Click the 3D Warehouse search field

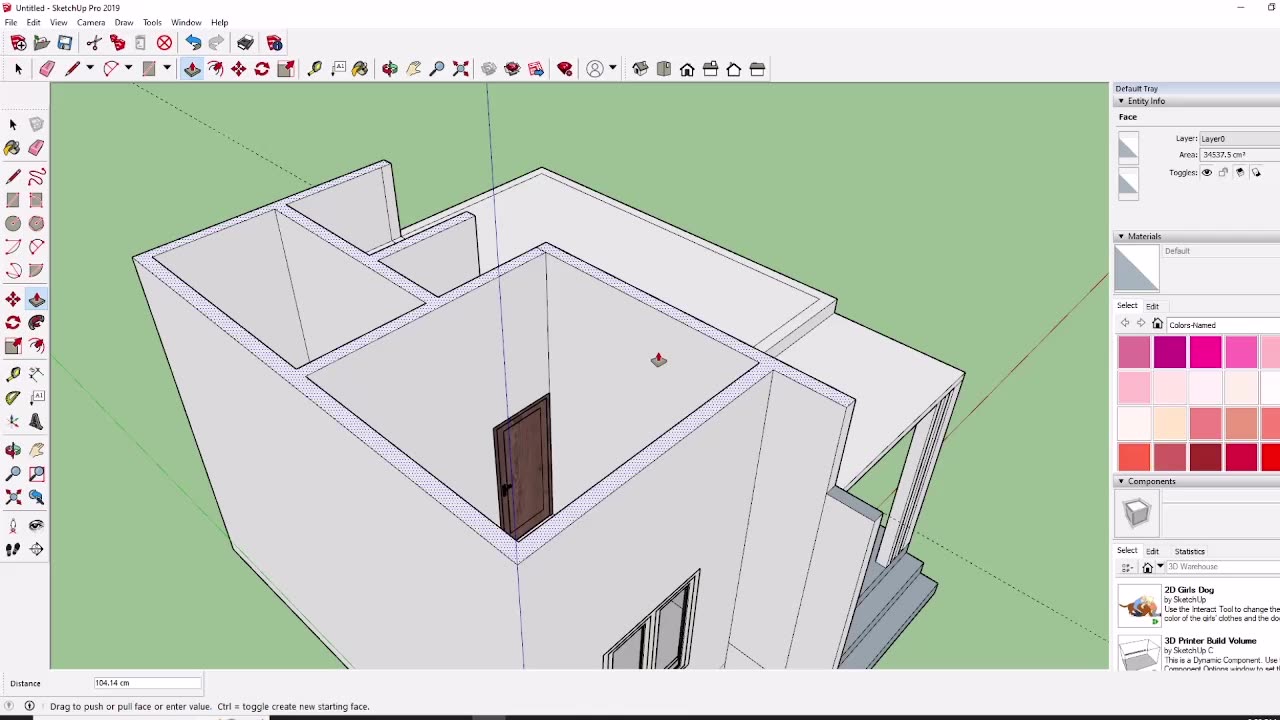1223,567
